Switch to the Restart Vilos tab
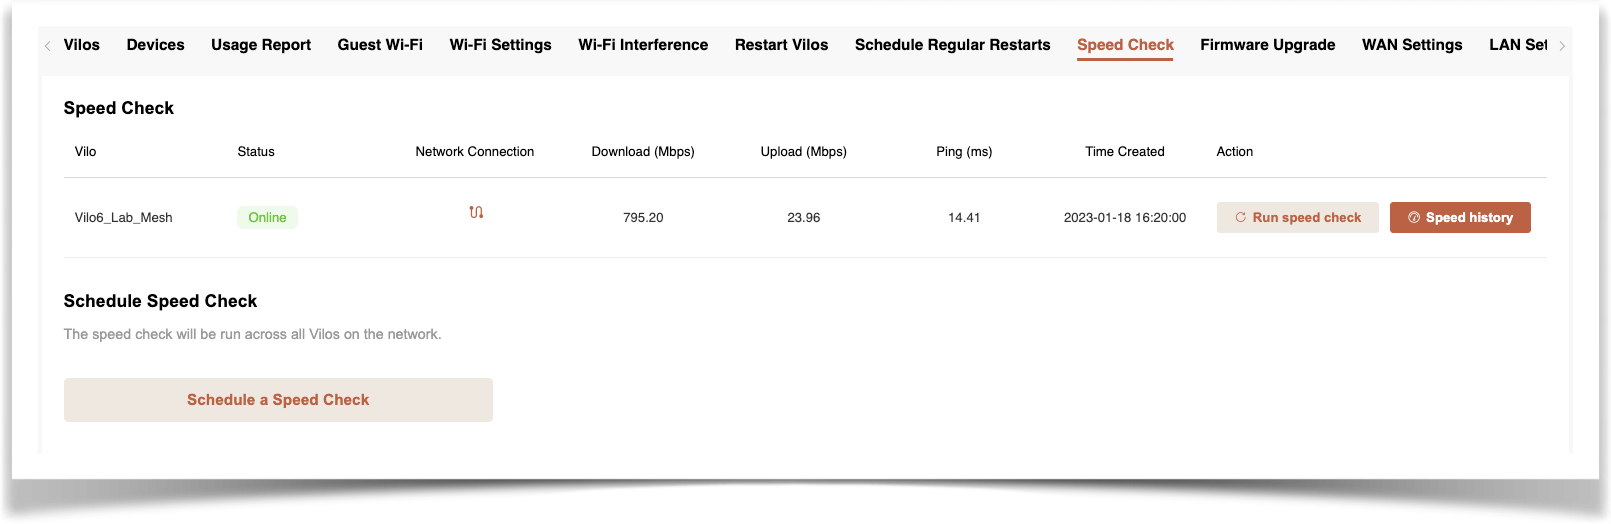1611x524 pixels. [x=781, y=45]
